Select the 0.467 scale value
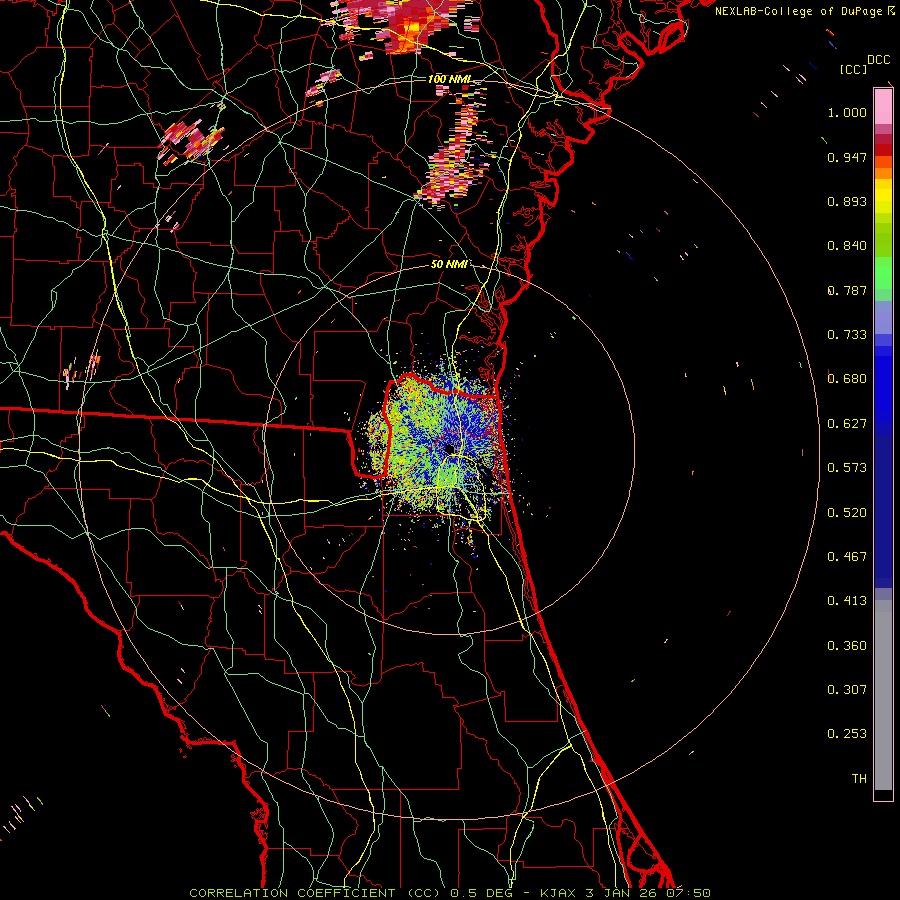This screenshot has width=900, height=900. click(x=847, y=557)
